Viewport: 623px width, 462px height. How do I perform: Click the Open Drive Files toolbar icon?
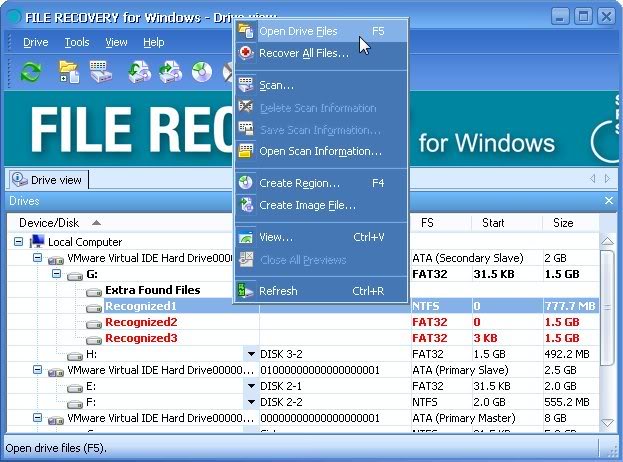(x=69, y=72)
